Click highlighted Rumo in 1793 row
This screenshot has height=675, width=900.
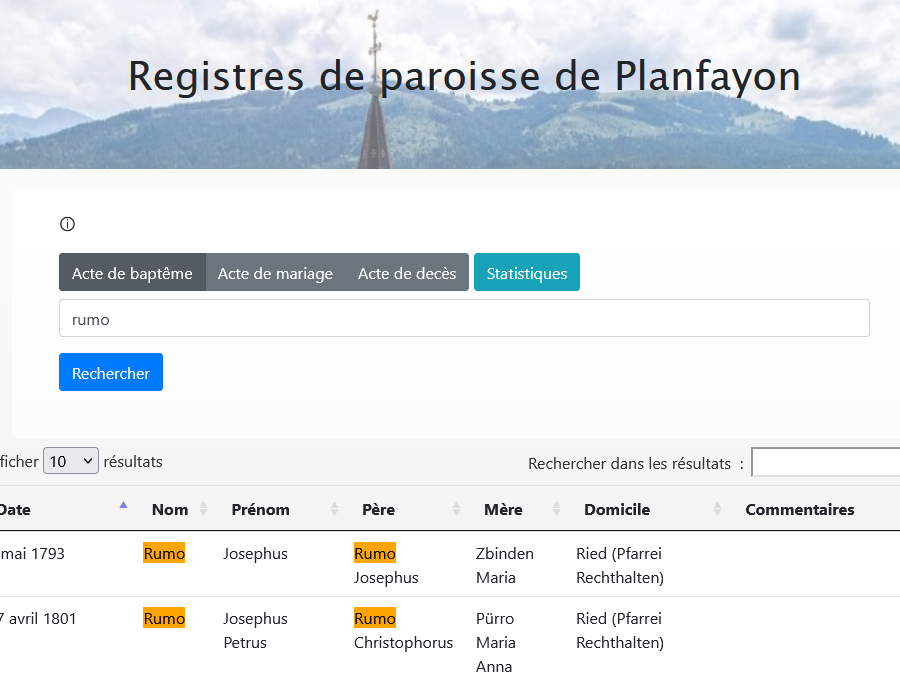coord(164,553)
